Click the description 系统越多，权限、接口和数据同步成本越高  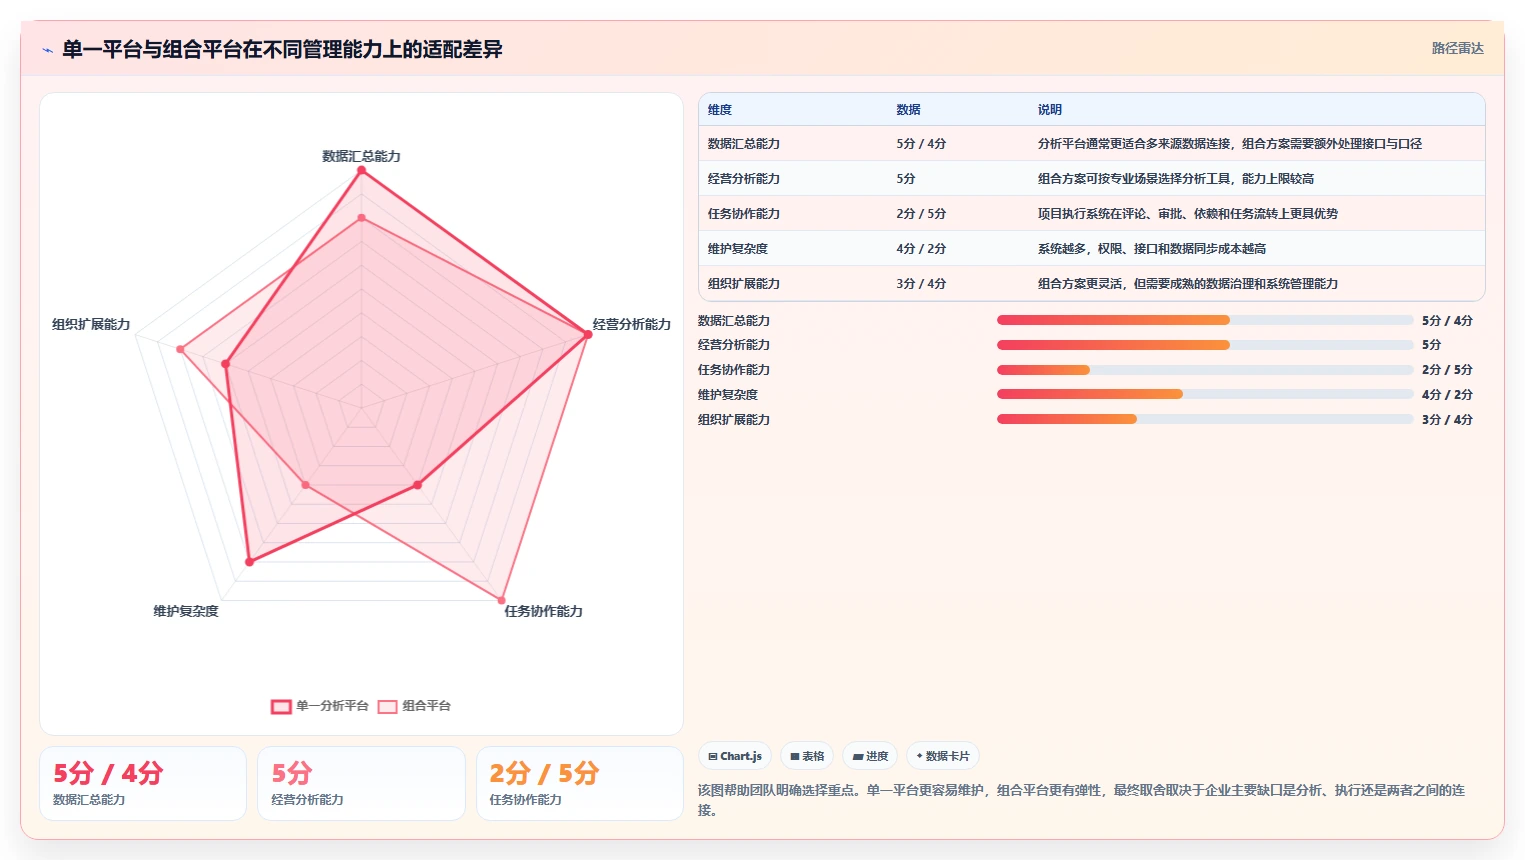click(x=1151, y=249)
